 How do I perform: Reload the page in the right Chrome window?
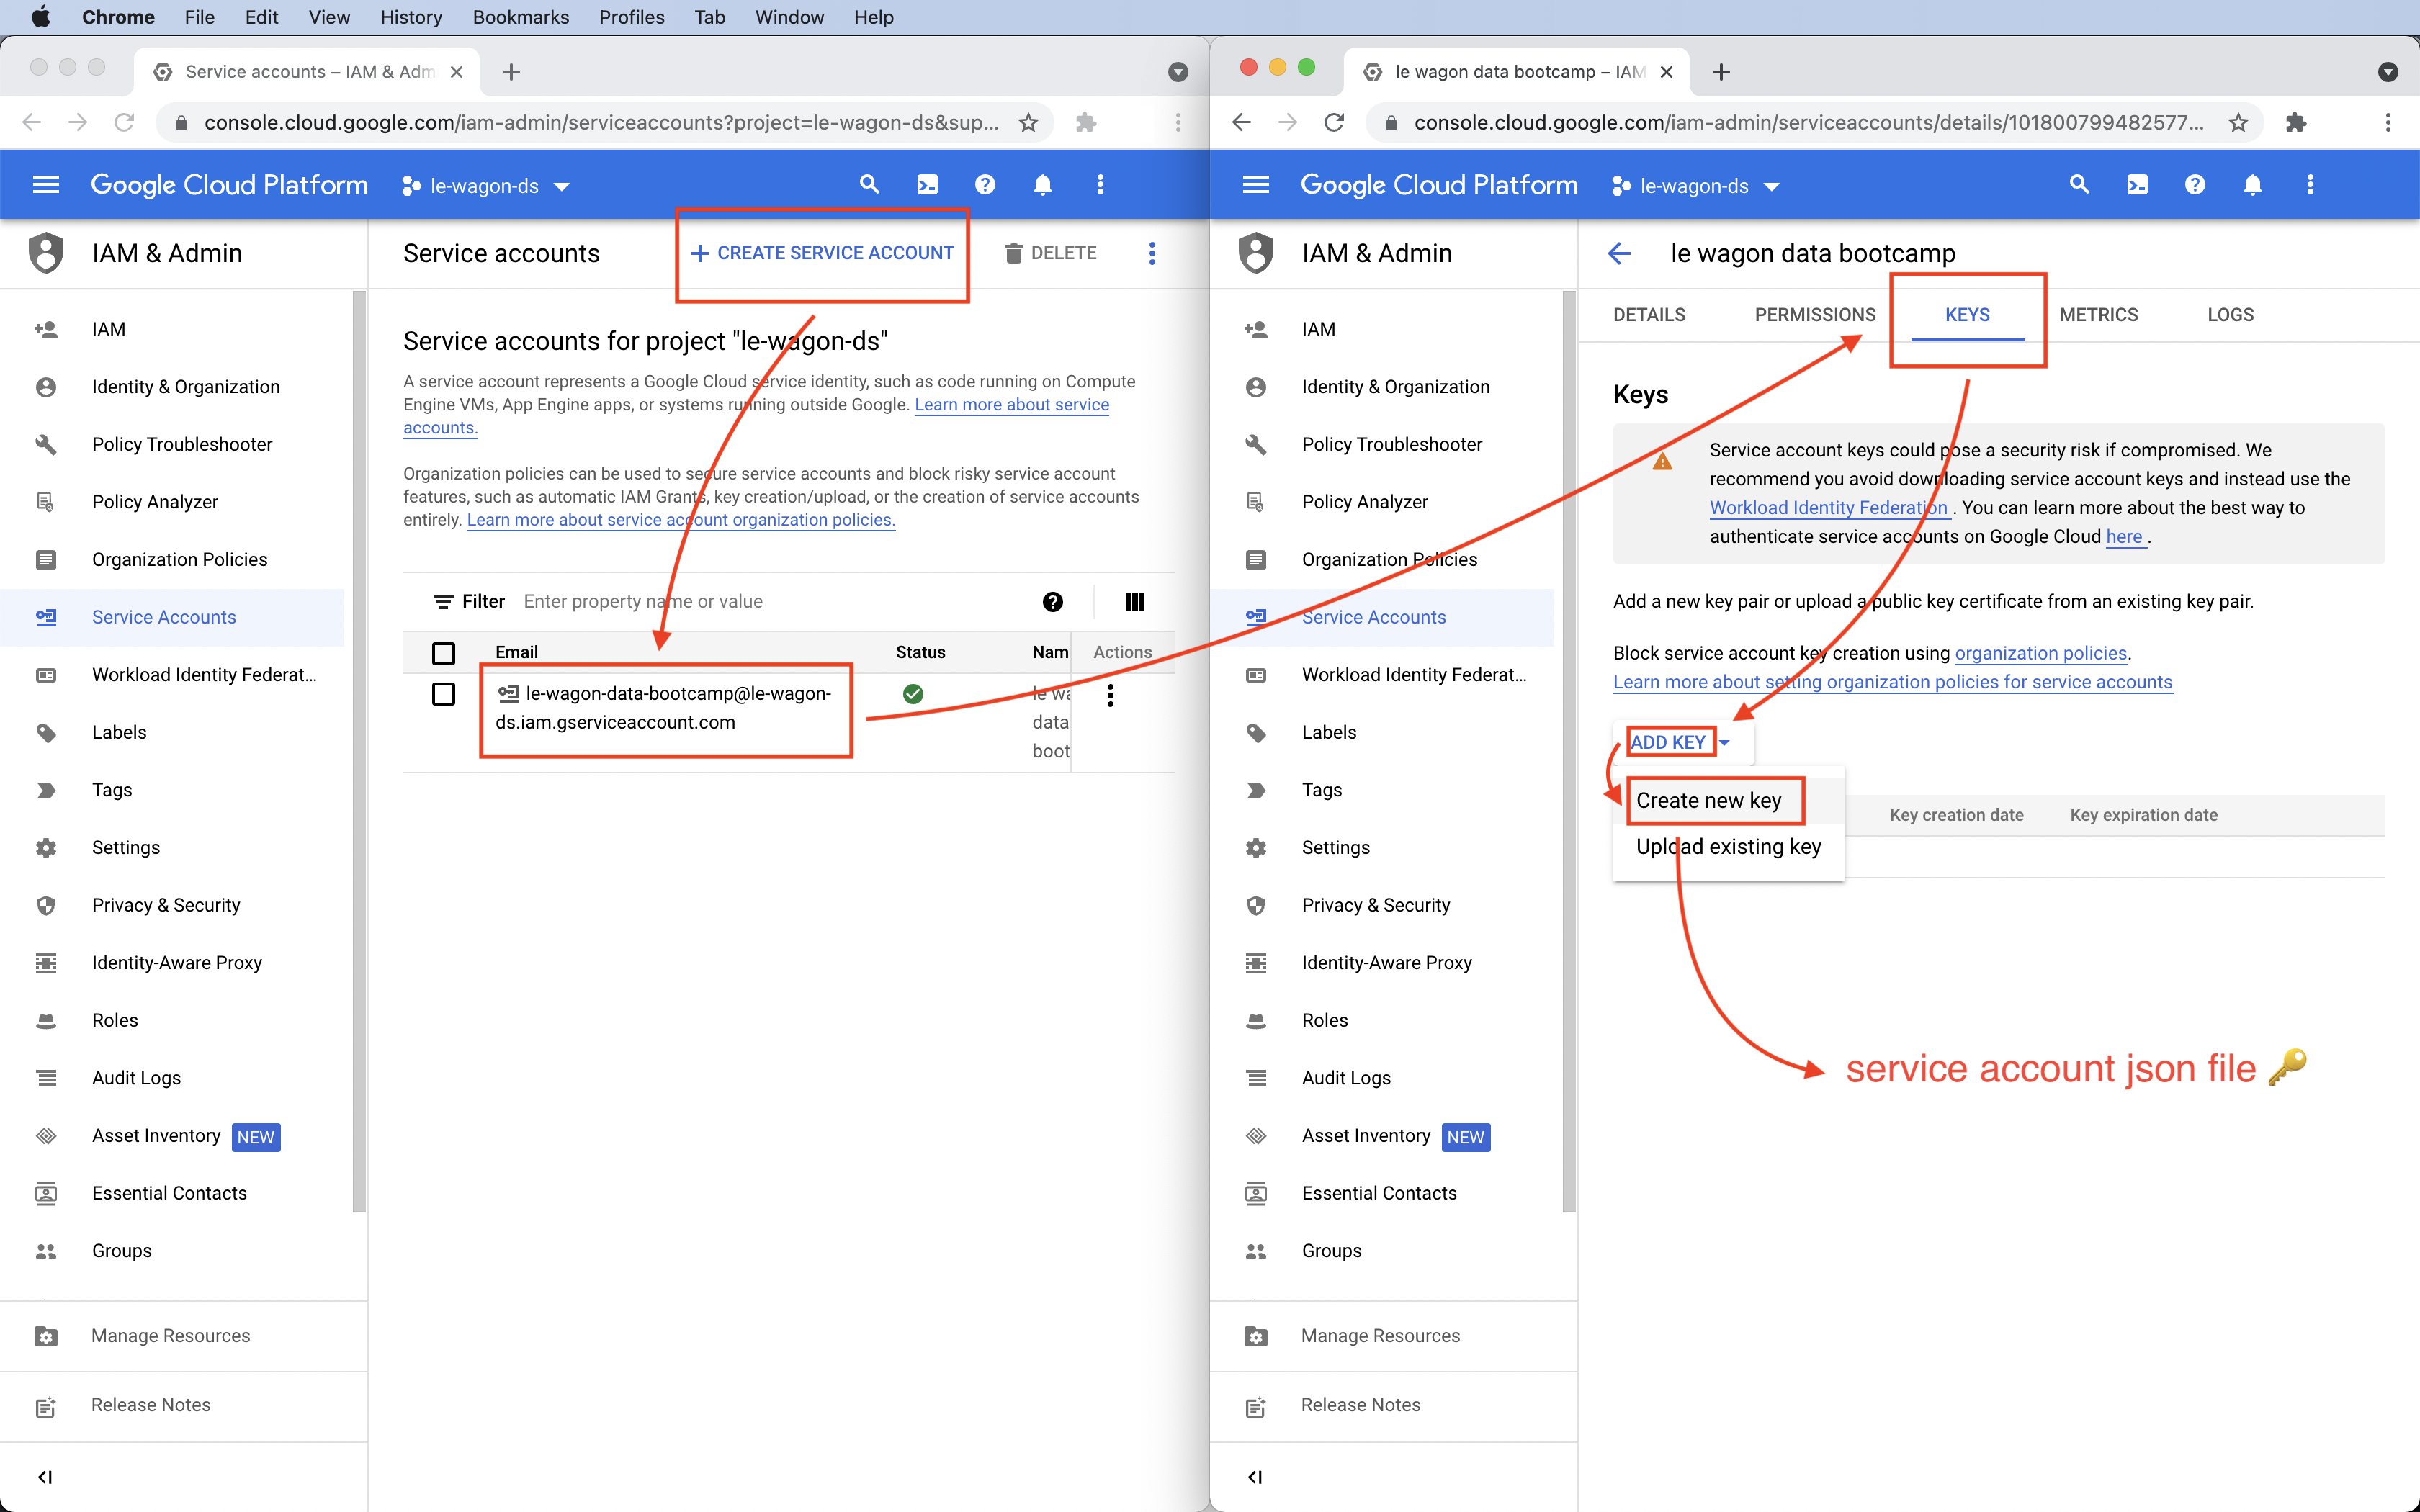1334,123
